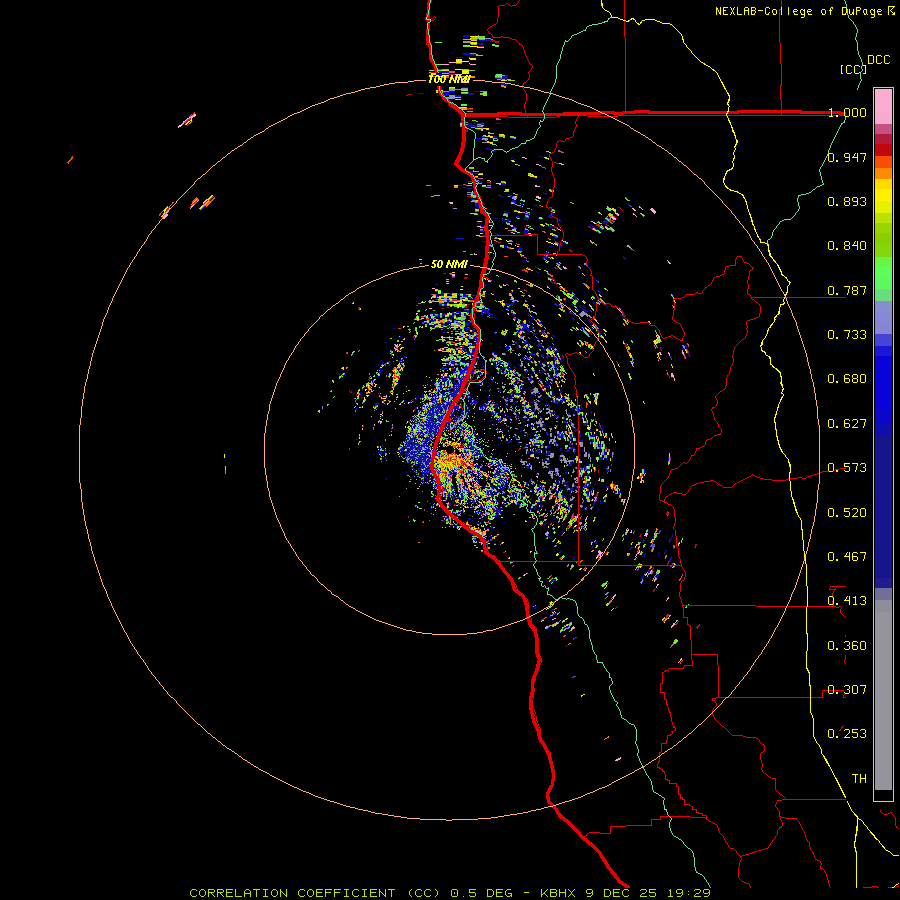
Task: Click the 0.573 legend value
Action: 847,468
